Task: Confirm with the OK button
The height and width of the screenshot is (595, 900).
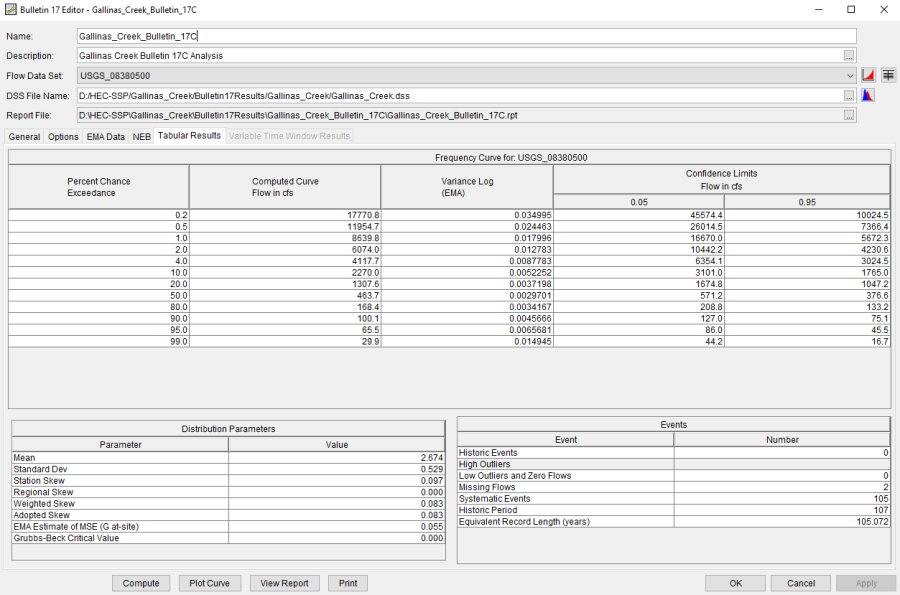Action: pyautogui.click(x=735, y=583)
